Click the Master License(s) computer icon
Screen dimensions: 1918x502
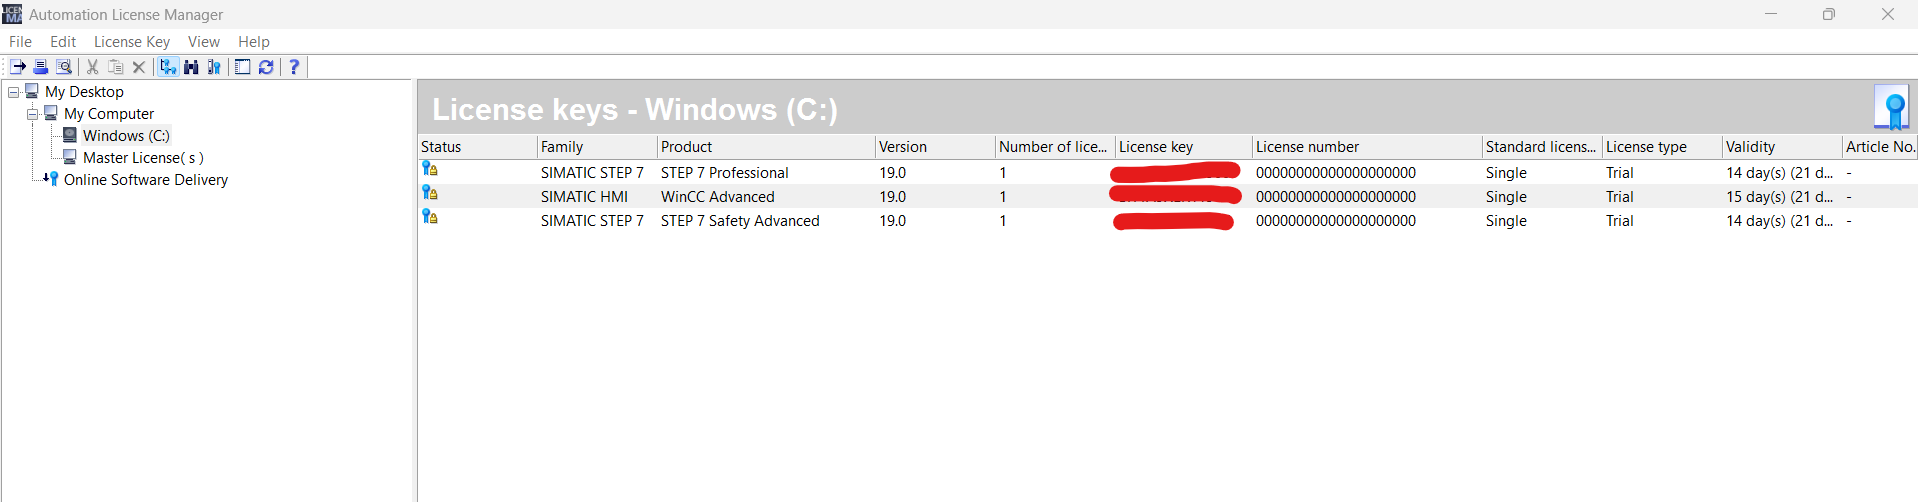[x=70, y=157]
